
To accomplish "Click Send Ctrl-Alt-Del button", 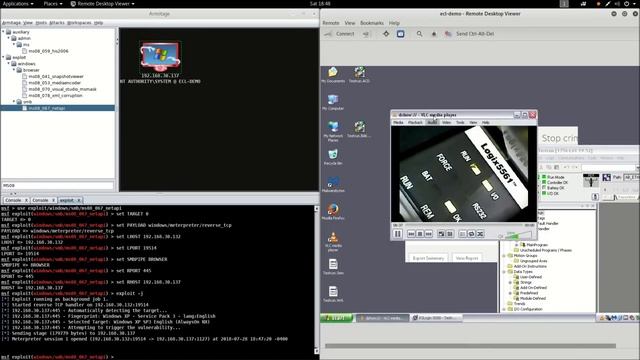I will tap(470, 34).
